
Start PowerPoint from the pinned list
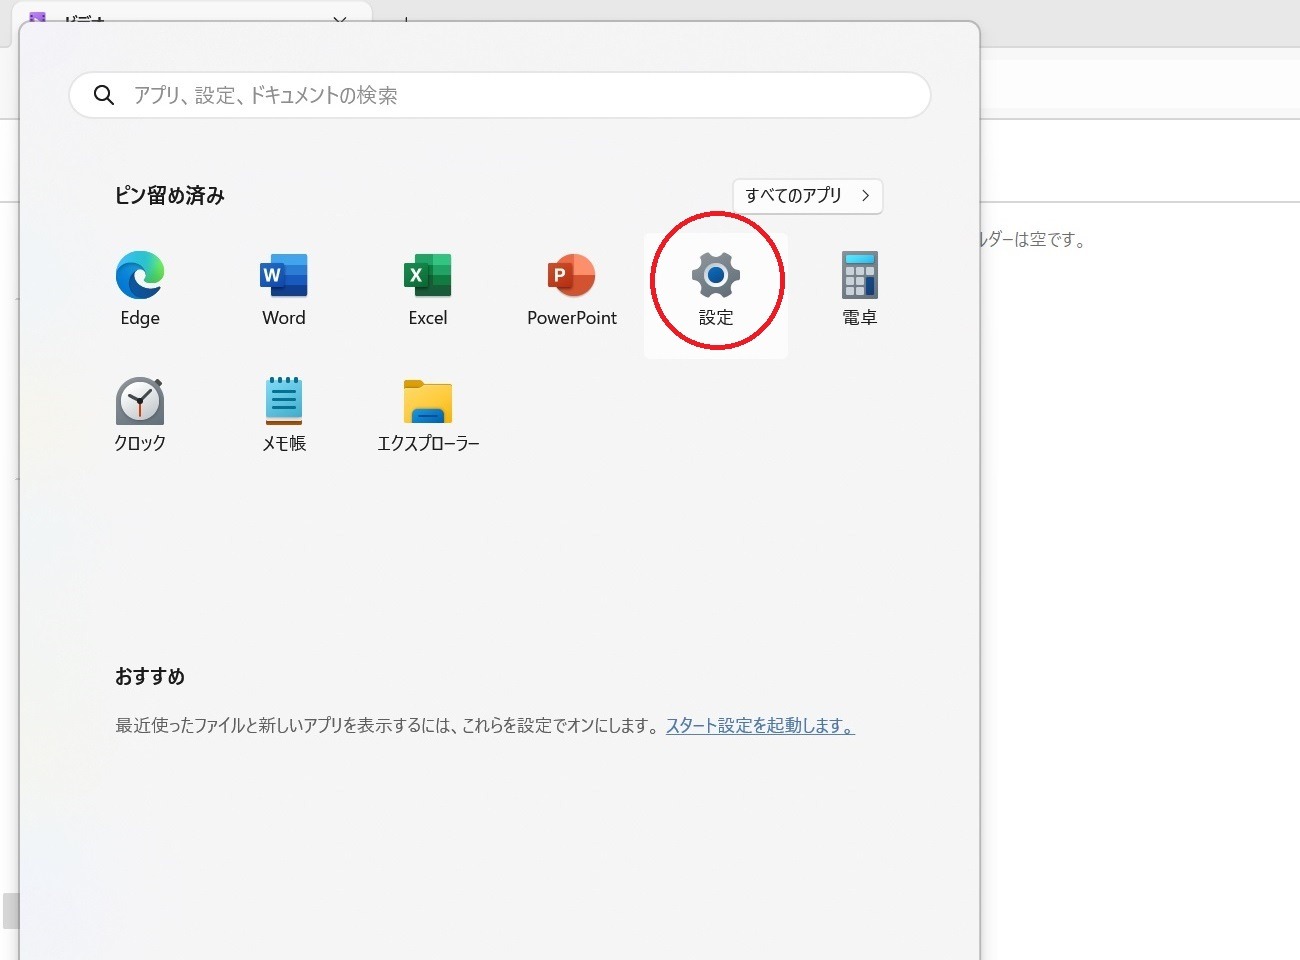click(x=572, y=290)
